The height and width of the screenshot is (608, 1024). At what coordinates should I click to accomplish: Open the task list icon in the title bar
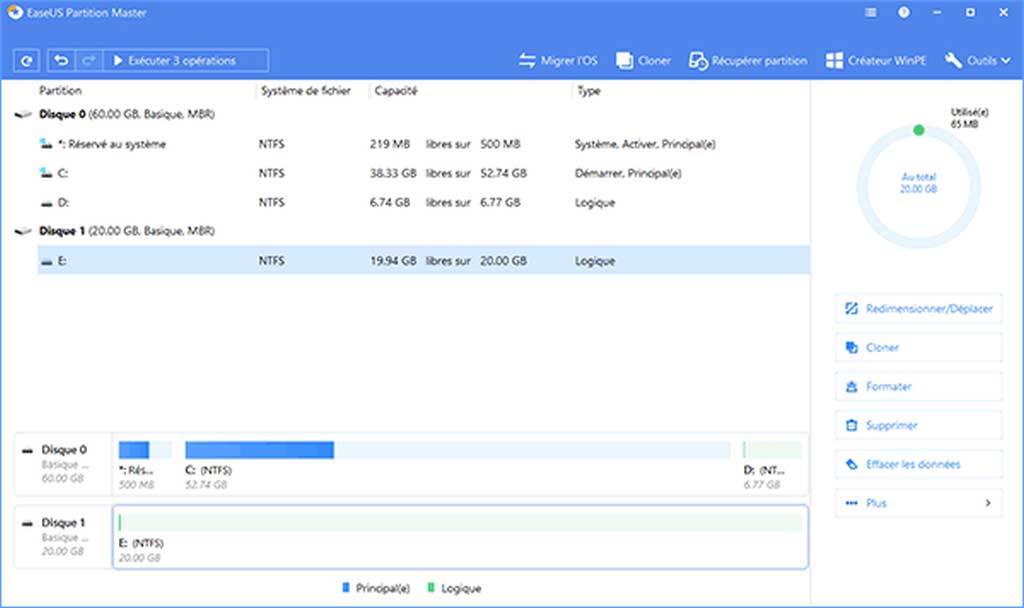871,12
